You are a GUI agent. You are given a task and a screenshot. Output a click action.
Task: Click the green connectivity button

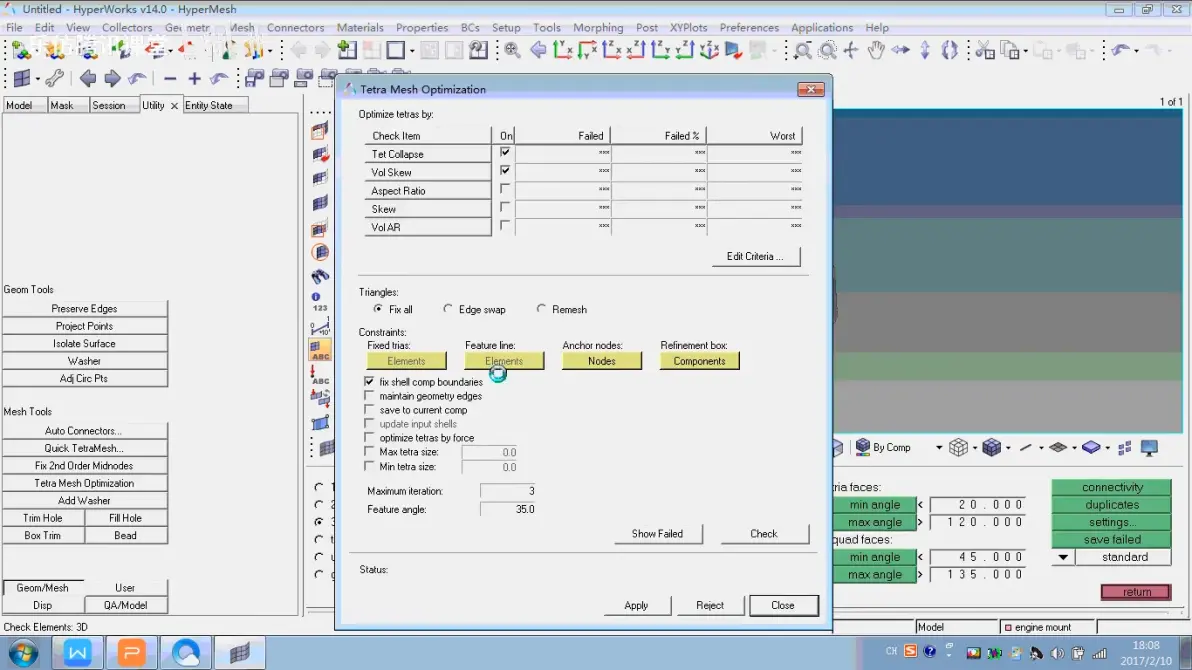(1112, 487)
